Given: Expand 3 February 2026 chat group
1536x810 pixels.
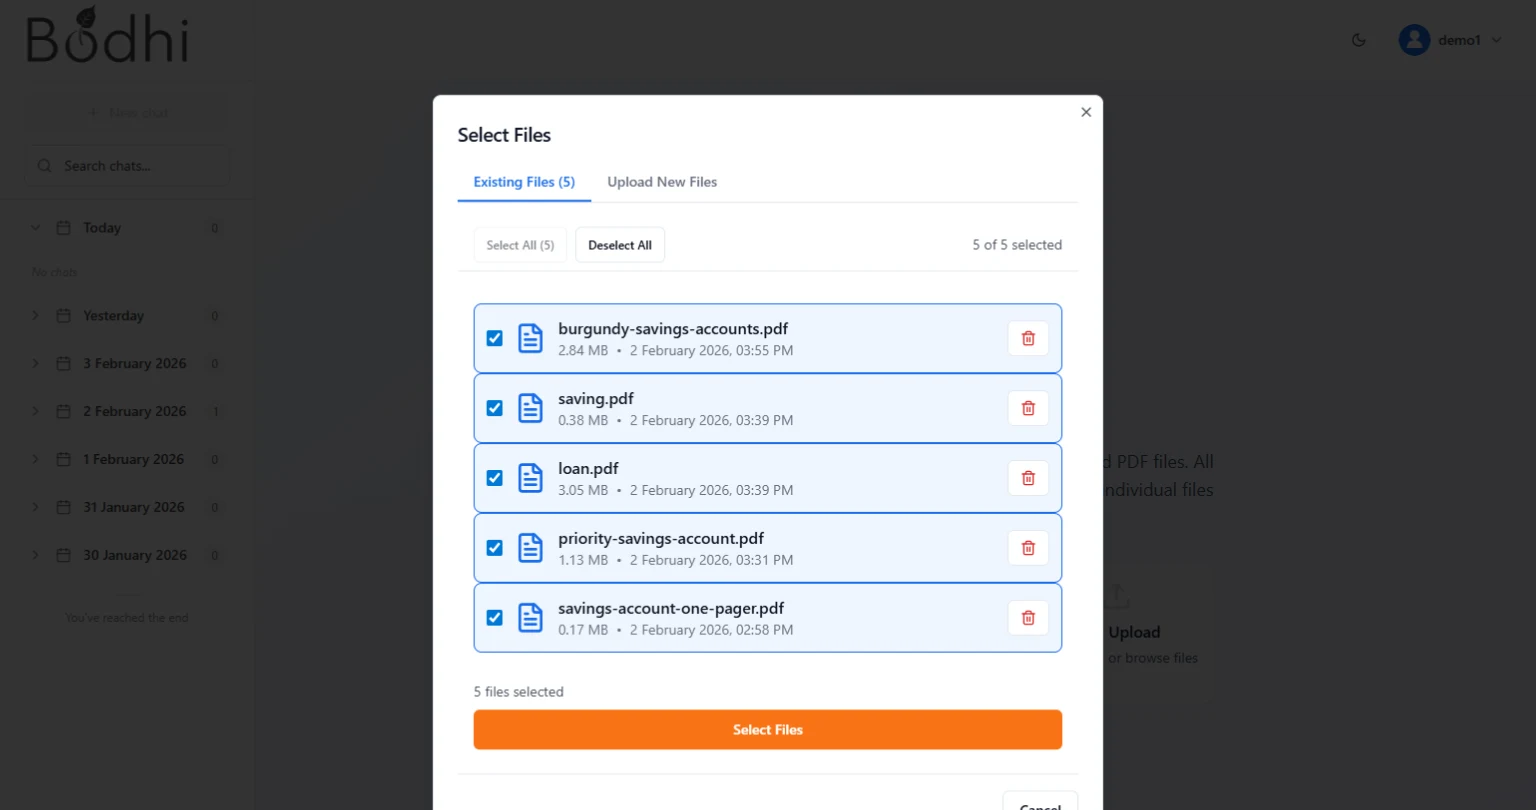Looking at the screenshot, I should 36,364.
